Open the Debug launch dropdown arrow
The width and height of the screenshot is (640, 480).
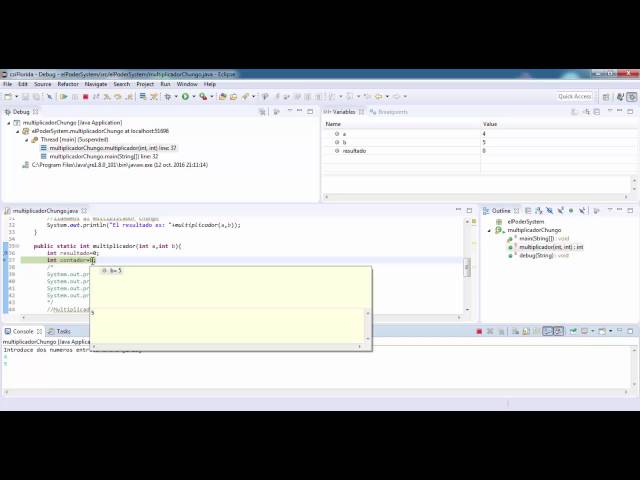[176, 97]
